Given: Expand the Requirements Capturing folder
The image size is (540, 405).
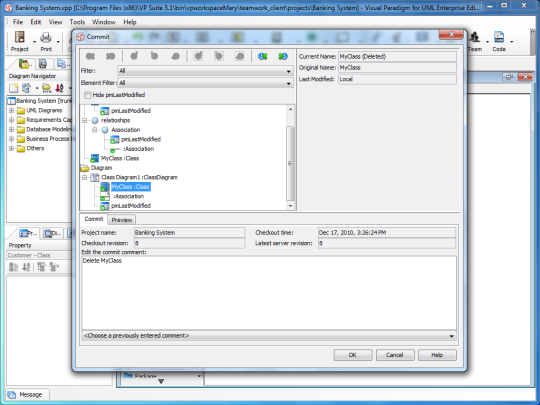Looking at the screenshot, I should tap(11, 120).
